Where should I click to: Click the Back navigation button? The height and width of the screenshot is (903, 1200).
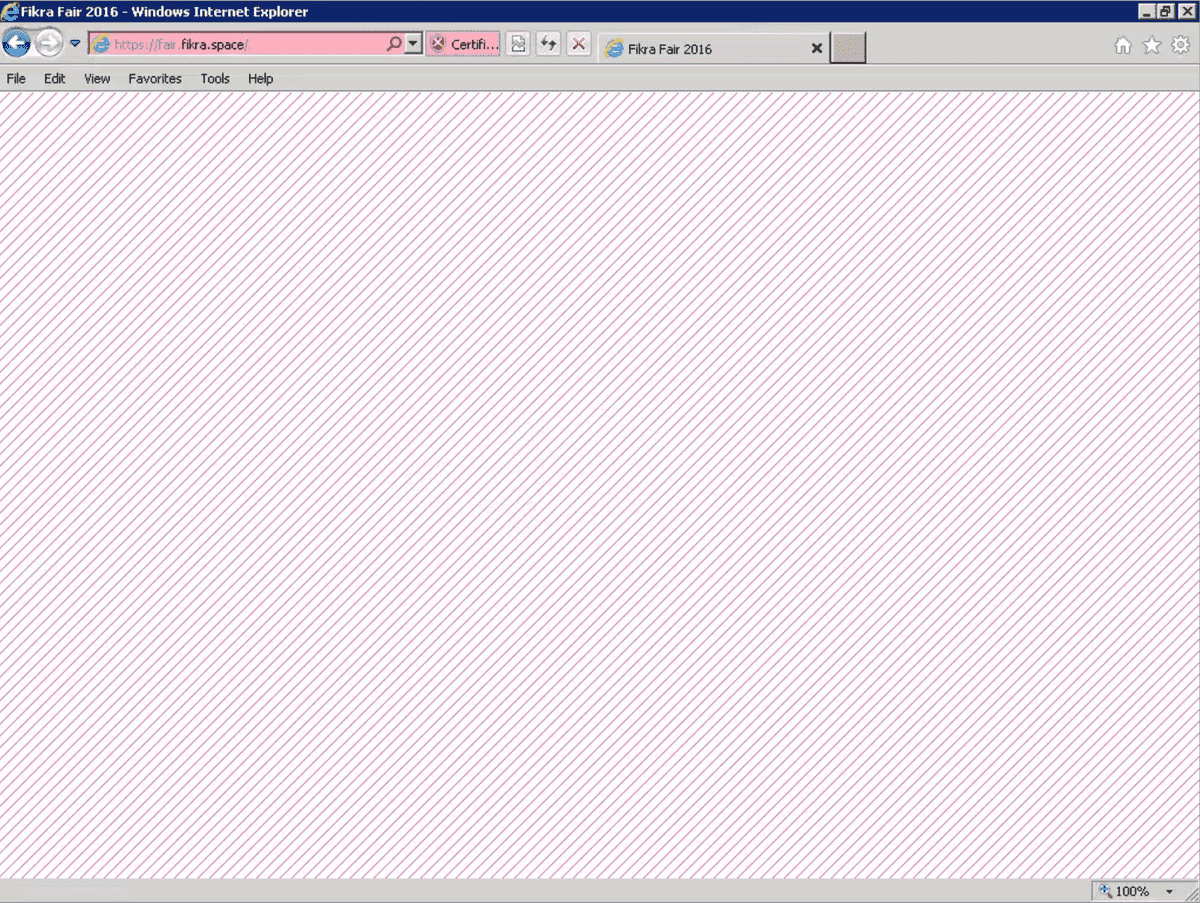coord(17,43)
